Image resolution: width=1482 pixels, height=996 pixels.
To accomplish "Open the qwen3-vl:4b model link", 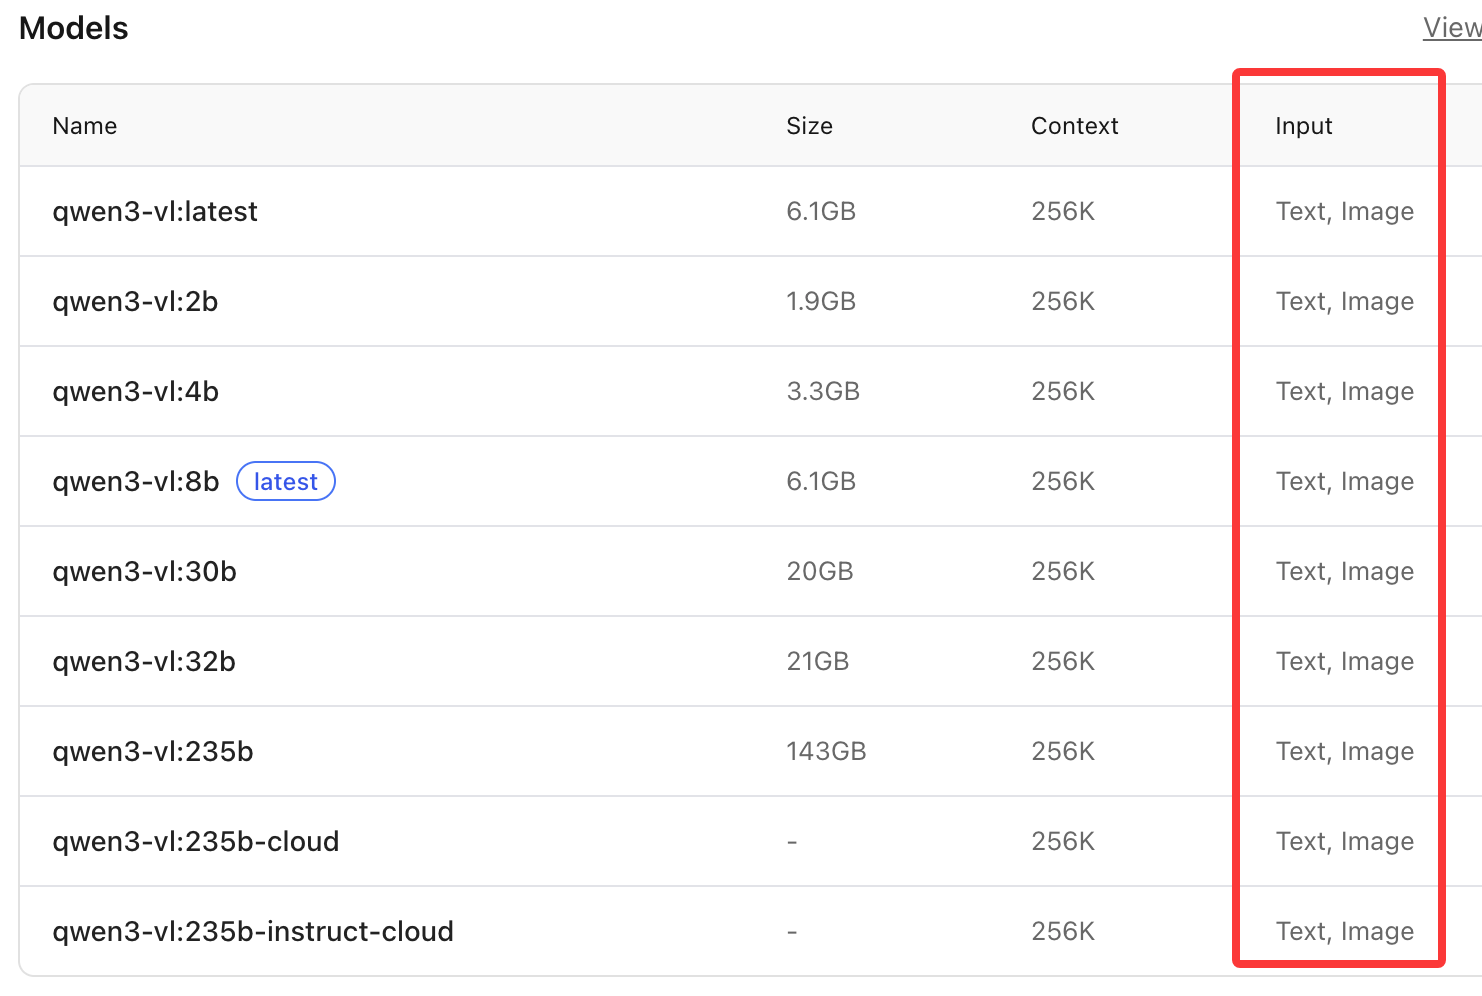I will coord(135,392).
